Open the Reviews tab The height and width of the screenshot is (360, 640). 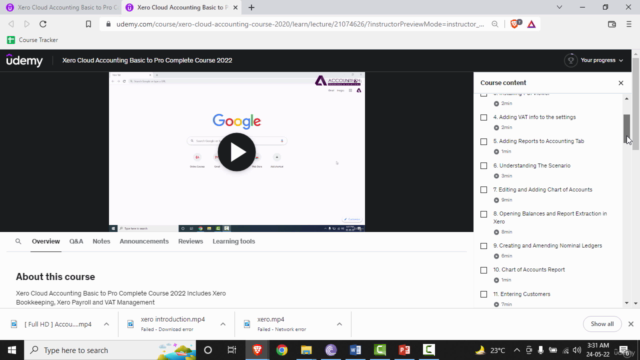pos(191,241)
